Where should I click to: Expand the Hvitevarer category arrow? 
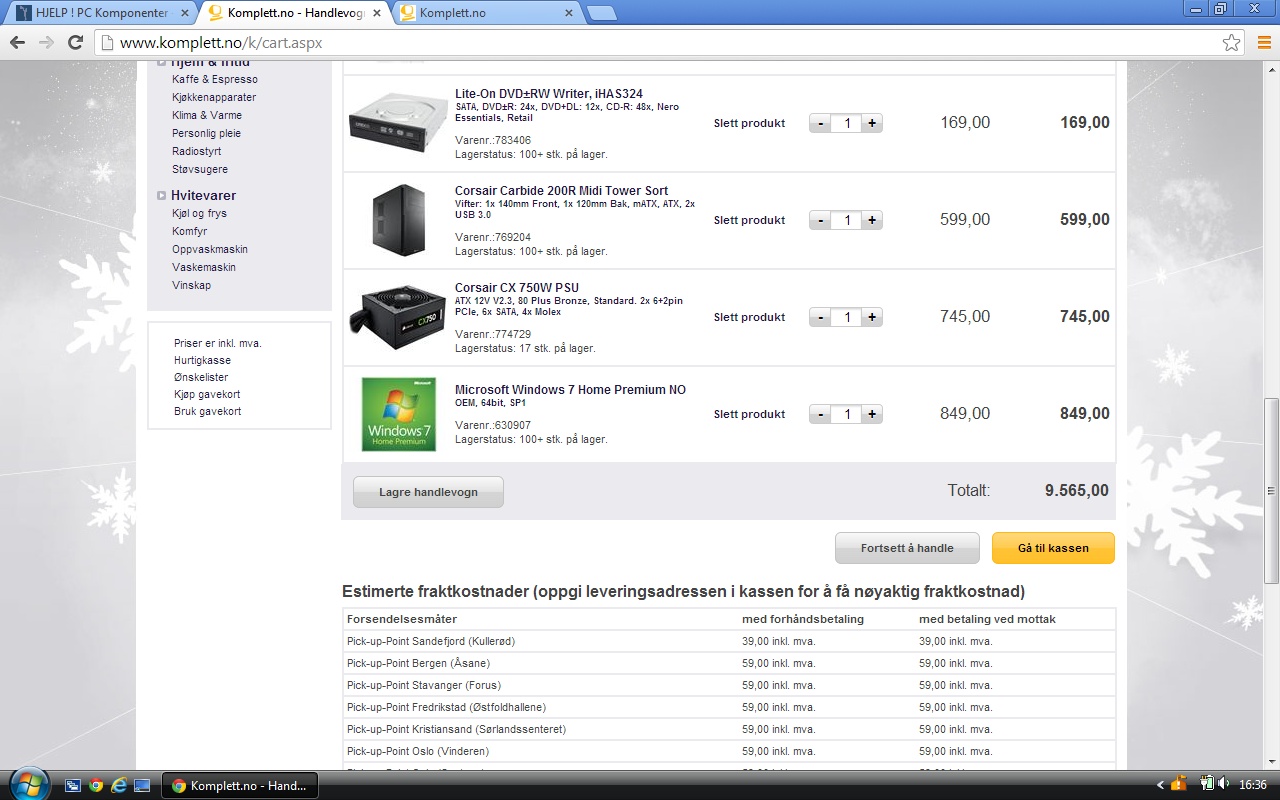pyautogui.click(x=161, y=195)
